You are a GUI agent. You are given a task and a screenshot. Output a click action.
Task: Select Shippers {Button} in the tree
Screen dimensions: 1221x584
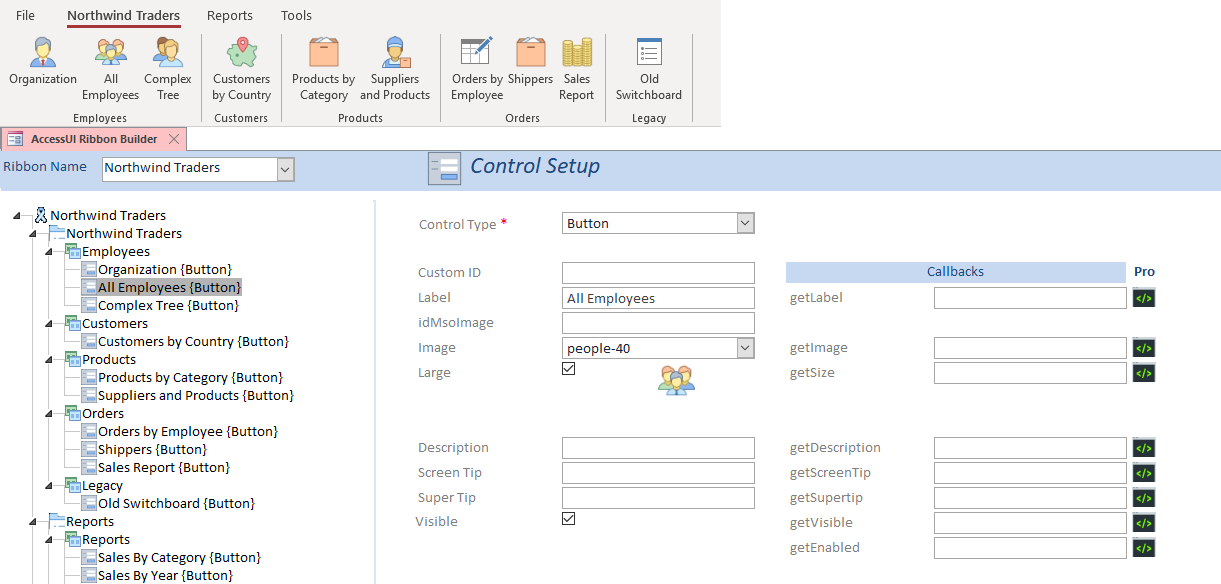[152, 450]
